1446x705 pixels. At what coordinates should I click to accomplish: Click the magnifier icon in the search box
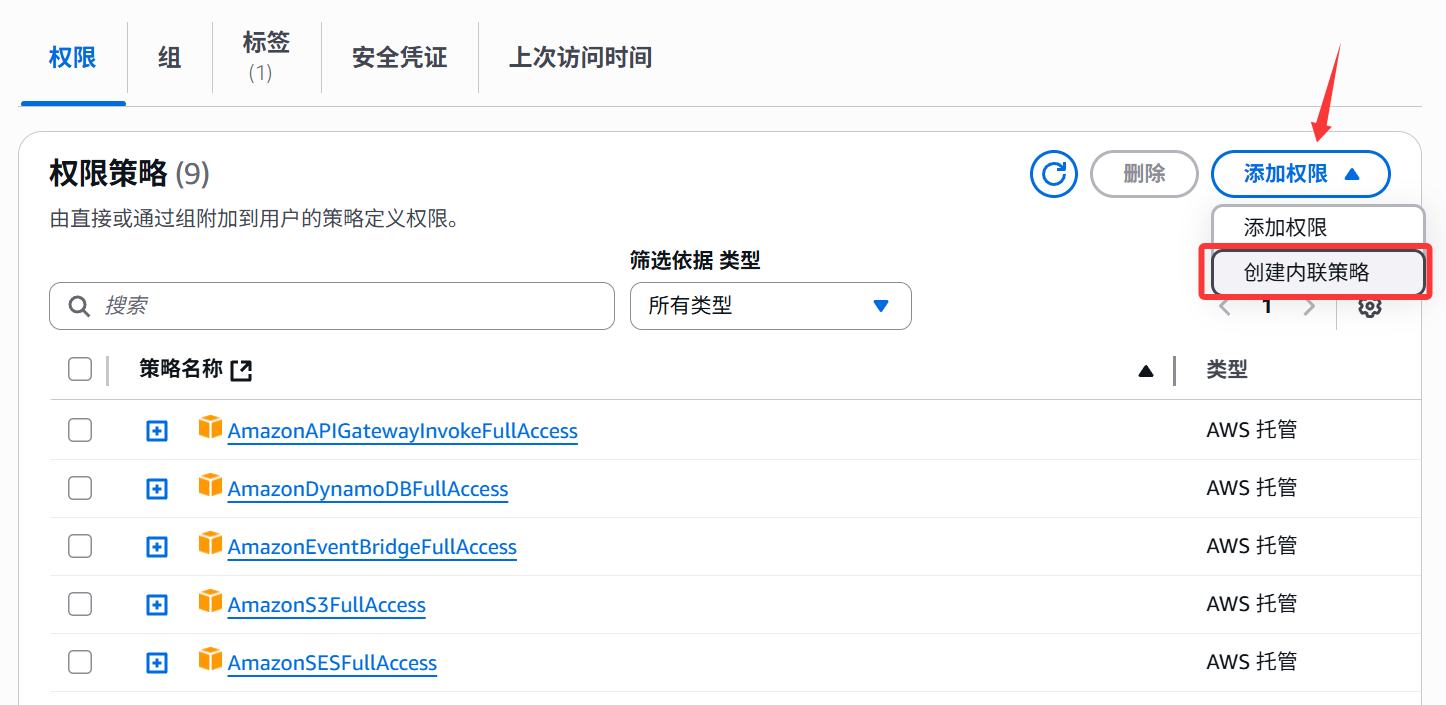80,306
